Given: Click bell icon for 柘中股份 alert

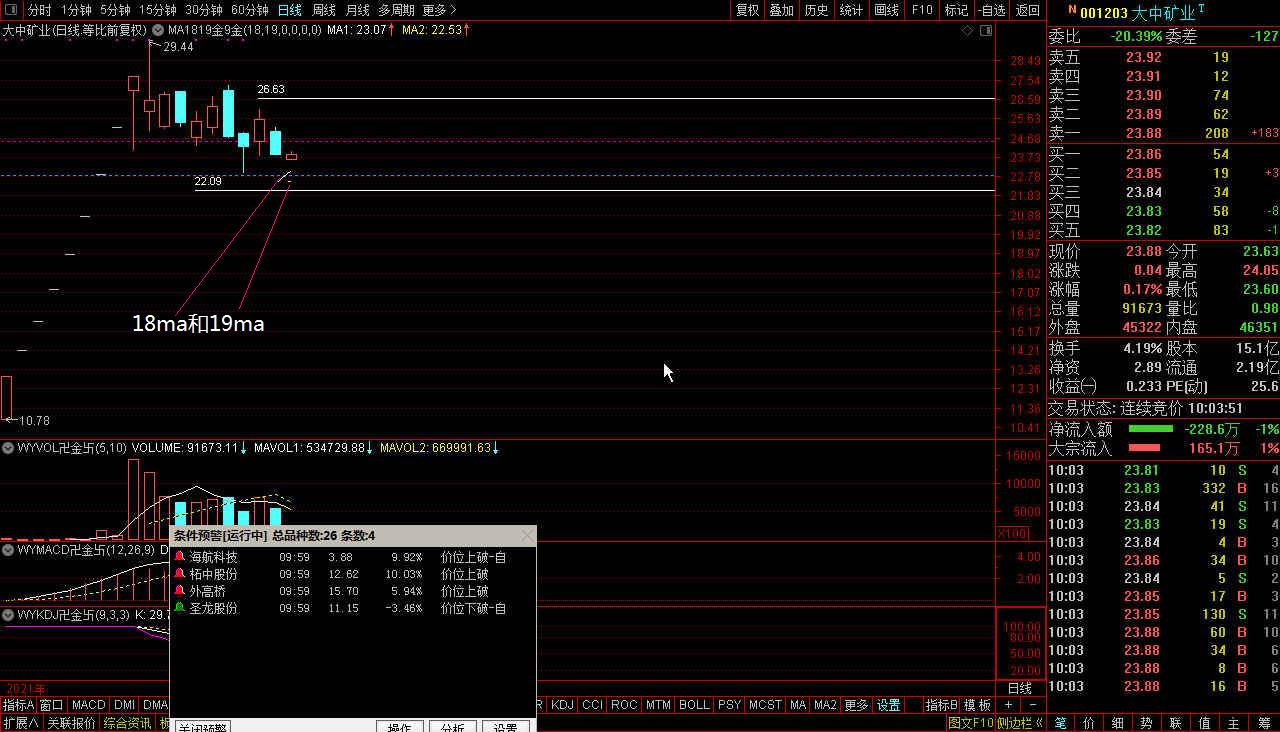Looking at the screenshot, I should (x=180, y=574).
